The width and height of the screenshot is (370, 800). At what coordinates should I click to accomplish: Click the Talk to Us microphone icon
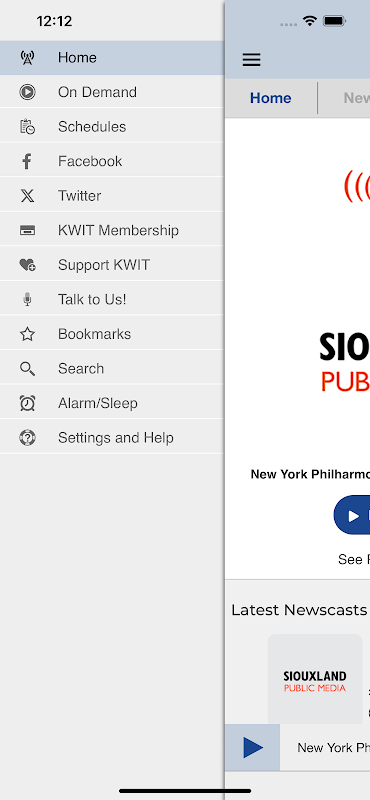click(x=27, y=299)
